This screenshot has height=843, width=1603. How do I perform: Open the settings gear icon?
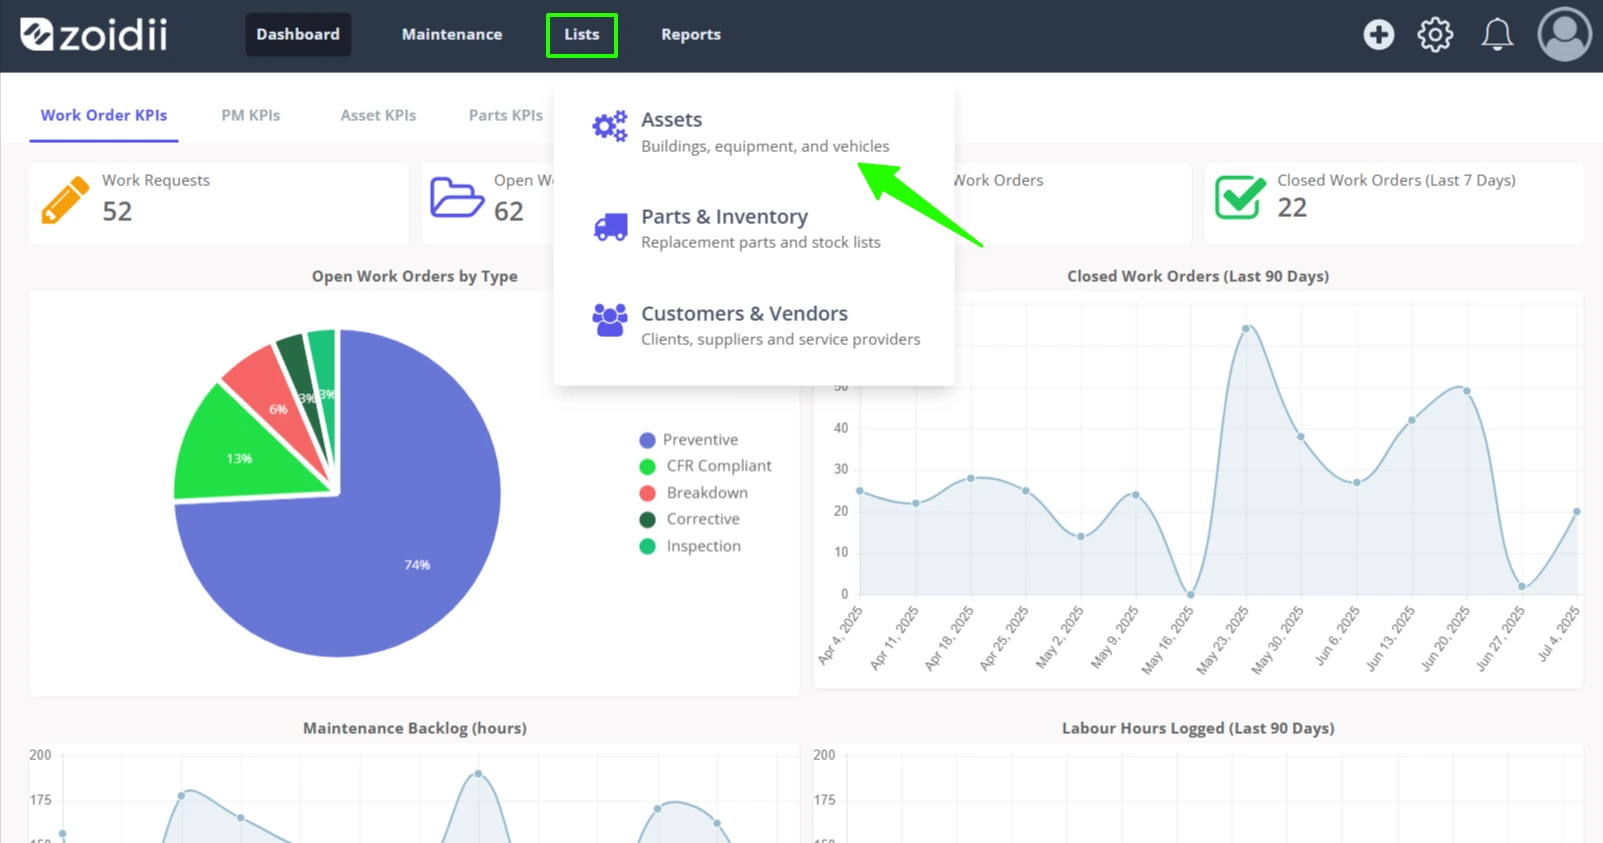click(x=1435, y=35)
